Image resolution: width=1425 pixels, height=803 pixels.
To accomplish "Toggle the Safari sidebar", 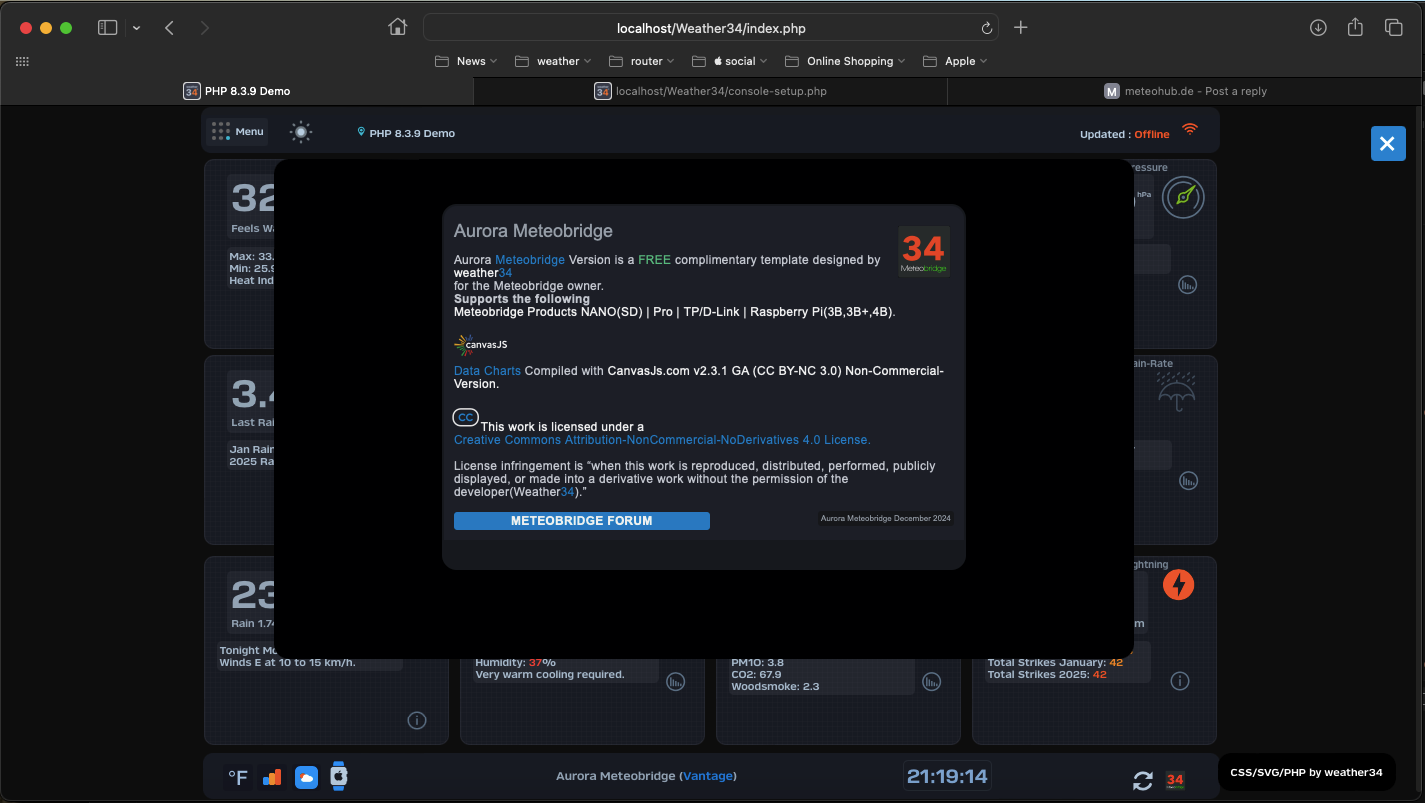I will (x=107, y=28).
